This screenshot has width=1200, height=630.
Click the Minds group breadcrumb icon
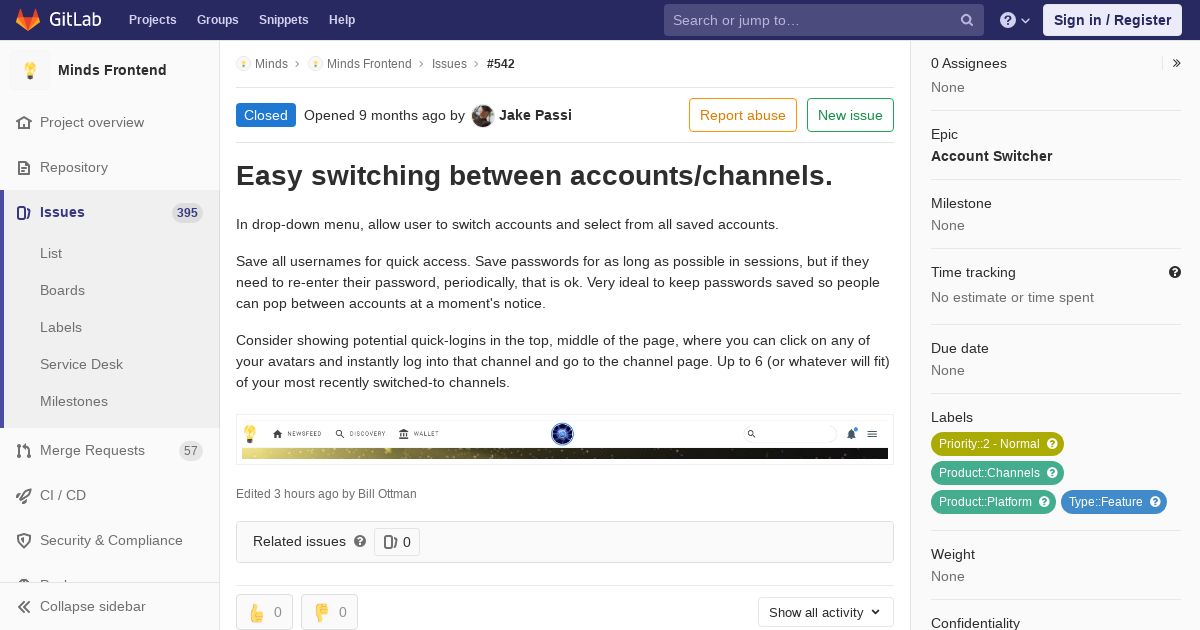pyautogui.click(x=243, y=63)
